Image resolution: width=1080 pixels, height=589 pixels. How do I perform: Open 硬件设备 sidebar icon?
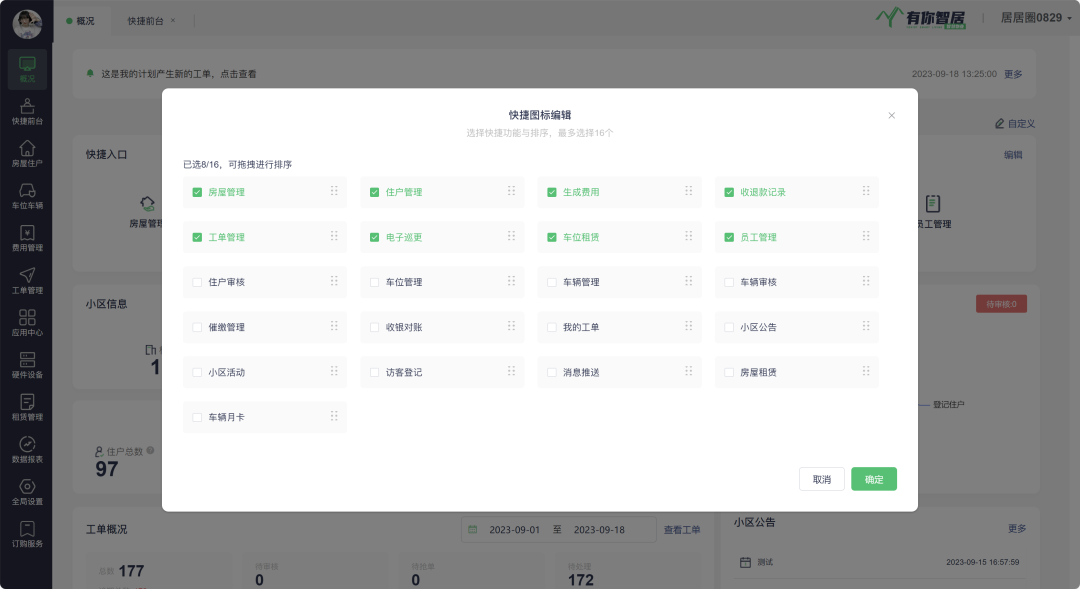[x=27, y=365]
